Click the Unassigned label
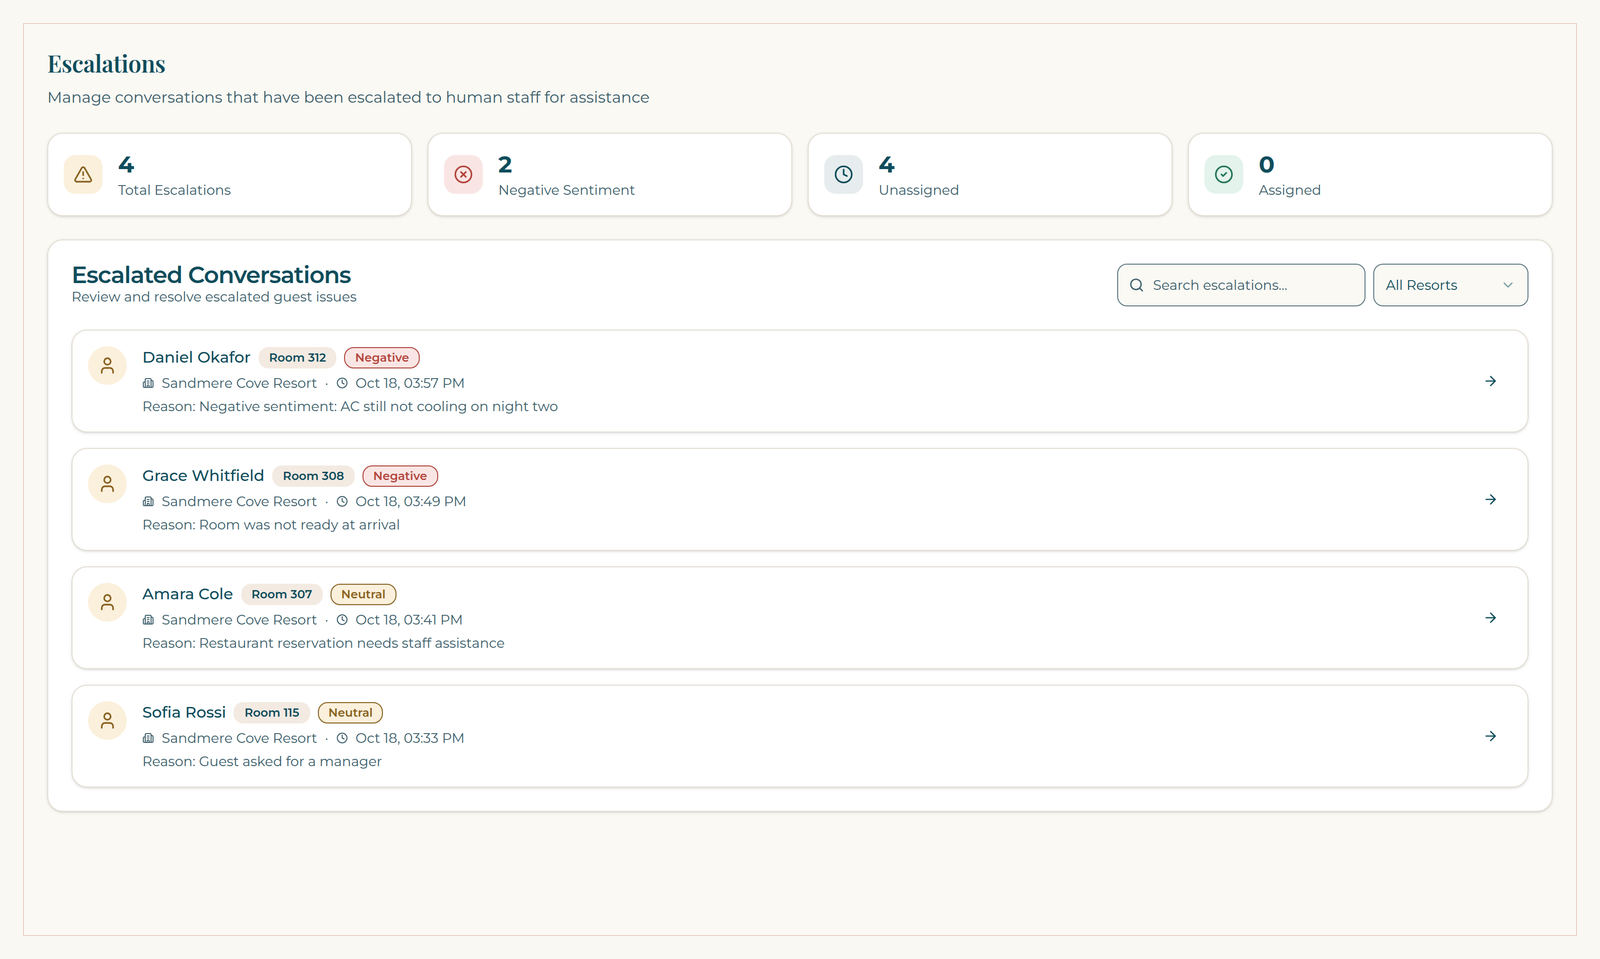This screenshot has height=959, width=1600. click(918, 190)
